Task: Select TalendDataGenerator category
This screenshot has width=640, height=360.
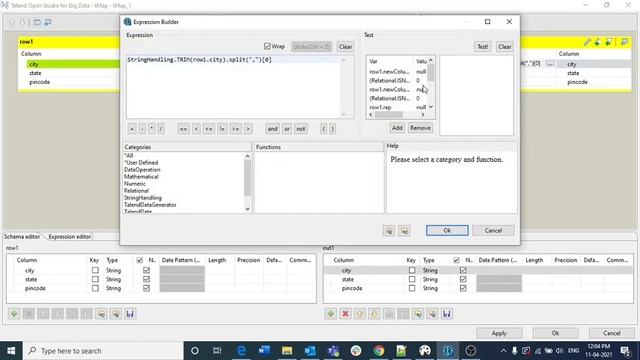Action: 150,205
